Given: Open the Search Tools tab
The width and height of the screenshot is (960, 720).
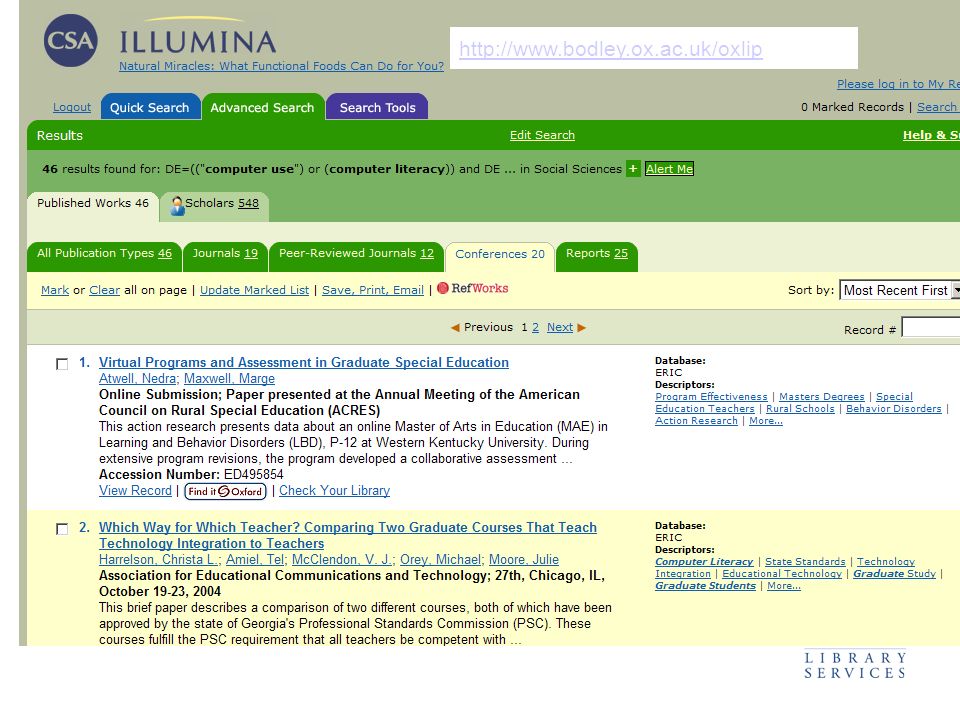Looking at the screenshot, I should click(377, 107).
